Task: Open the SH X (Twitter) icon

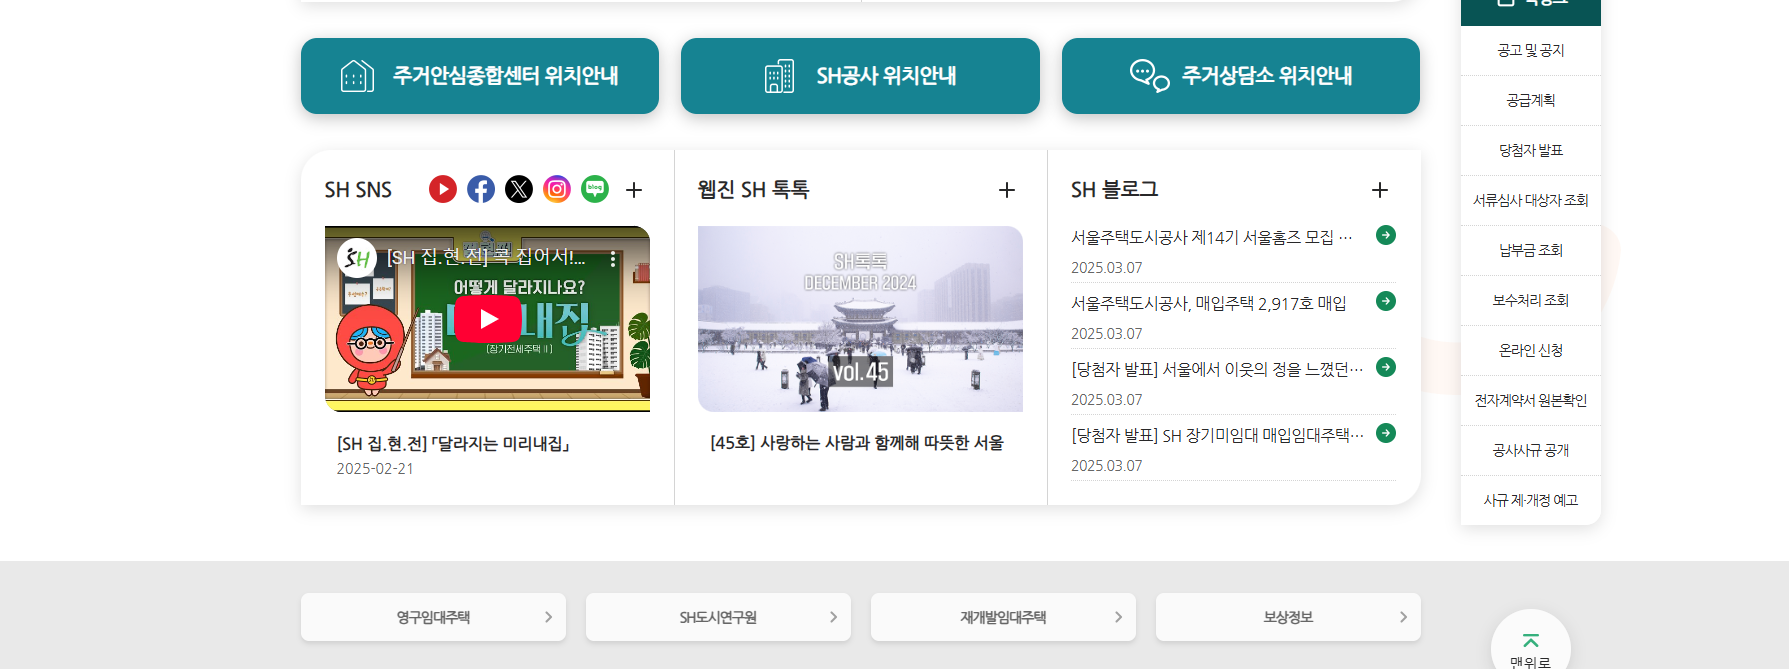Action: coord(519,189)
